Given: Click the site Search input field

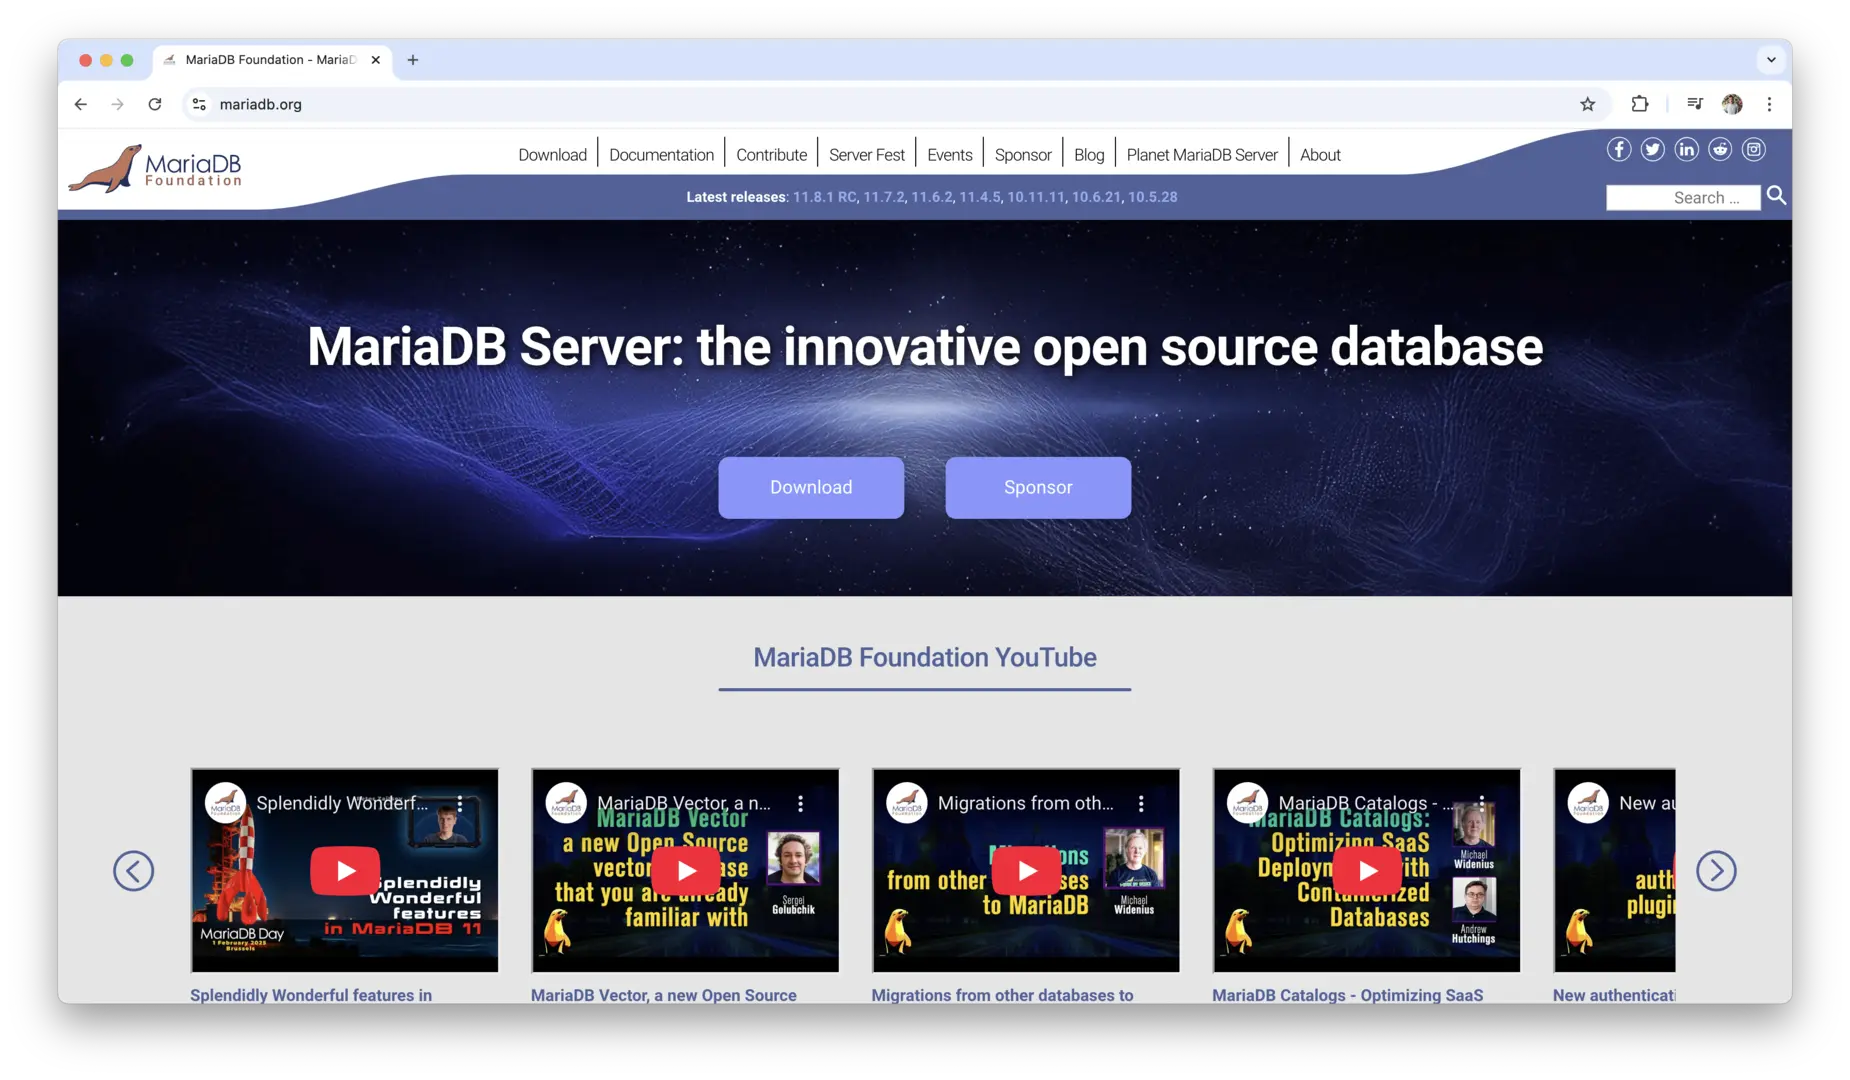Looking at the screenshot, I should (1683, 198).
